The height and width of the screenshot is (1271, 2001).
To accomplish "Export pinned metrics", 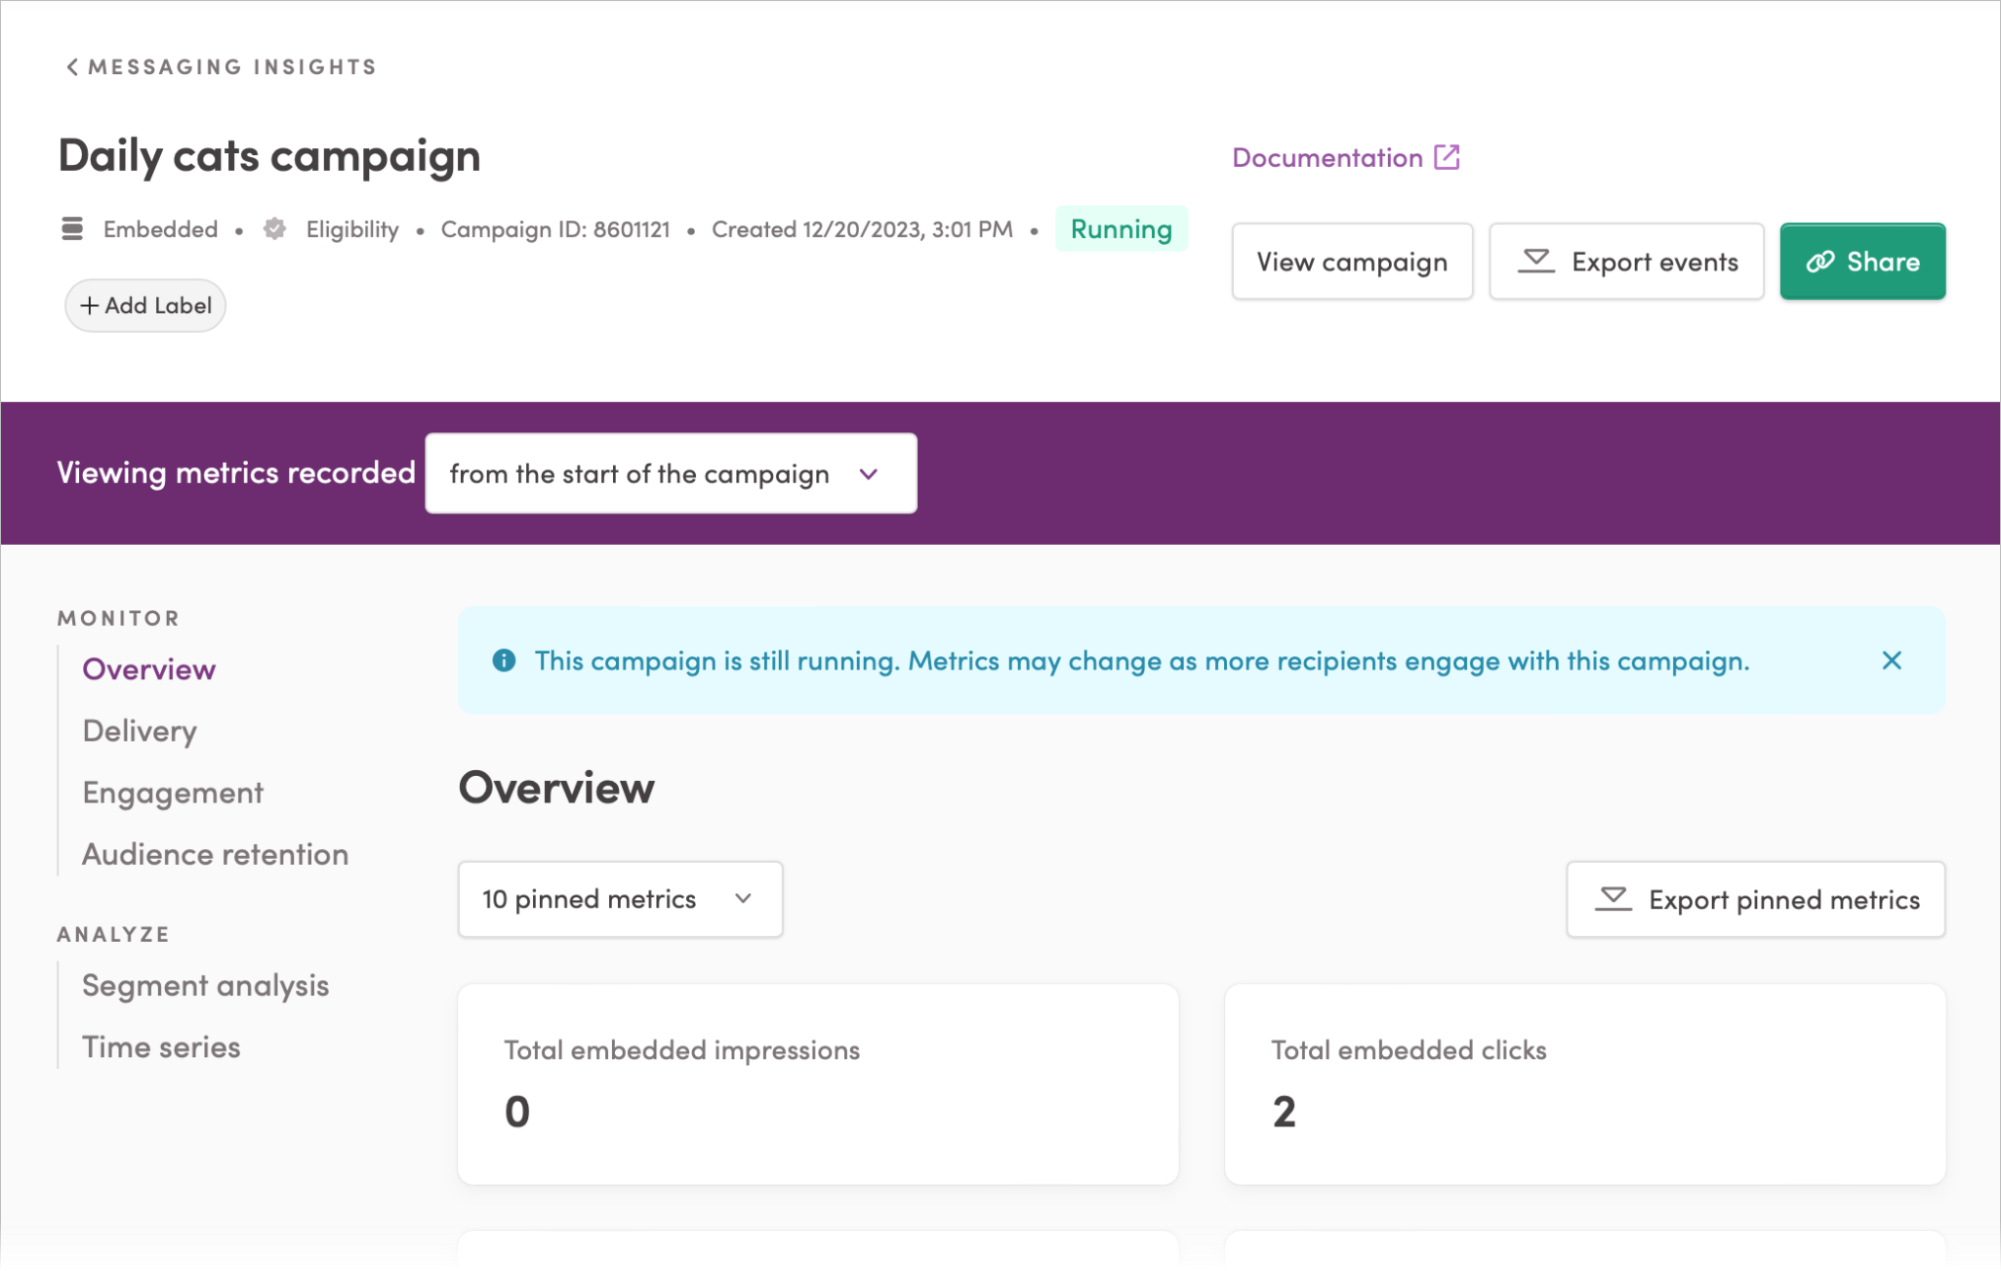I will click(x=1756, y=899).
